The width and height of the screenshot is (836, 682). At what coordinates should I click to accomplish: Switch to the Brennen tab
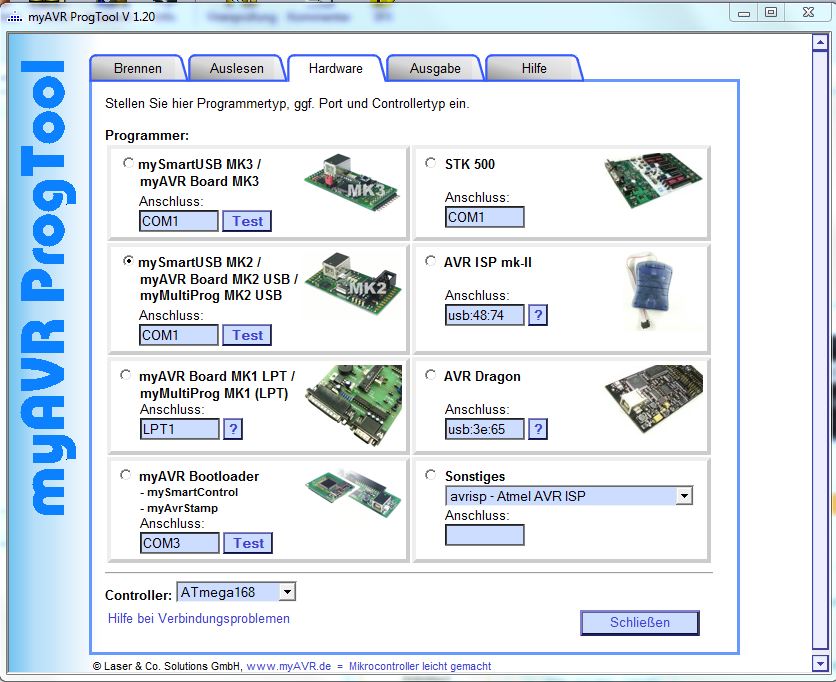138,68
